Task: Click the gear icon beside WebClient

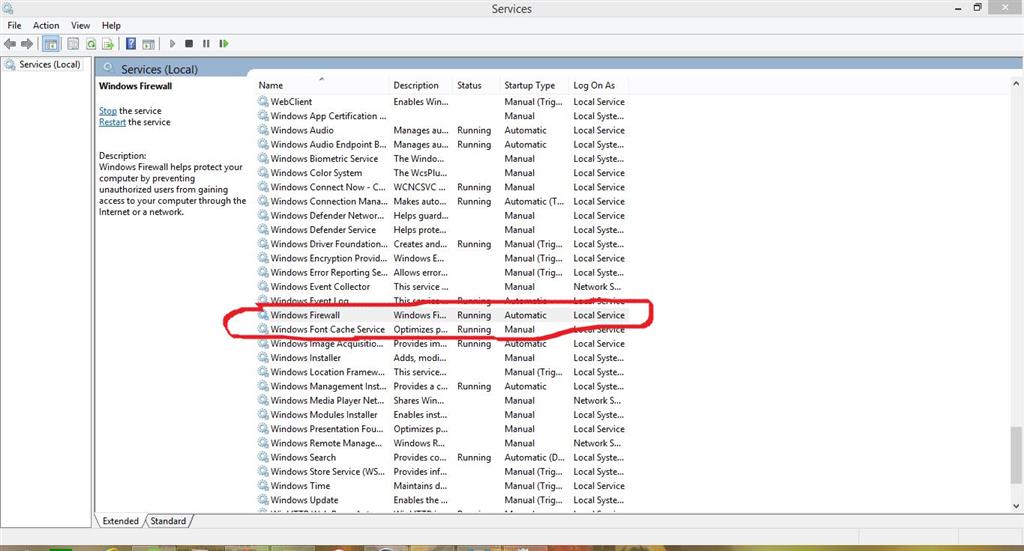Action: (x=263, y=102)
